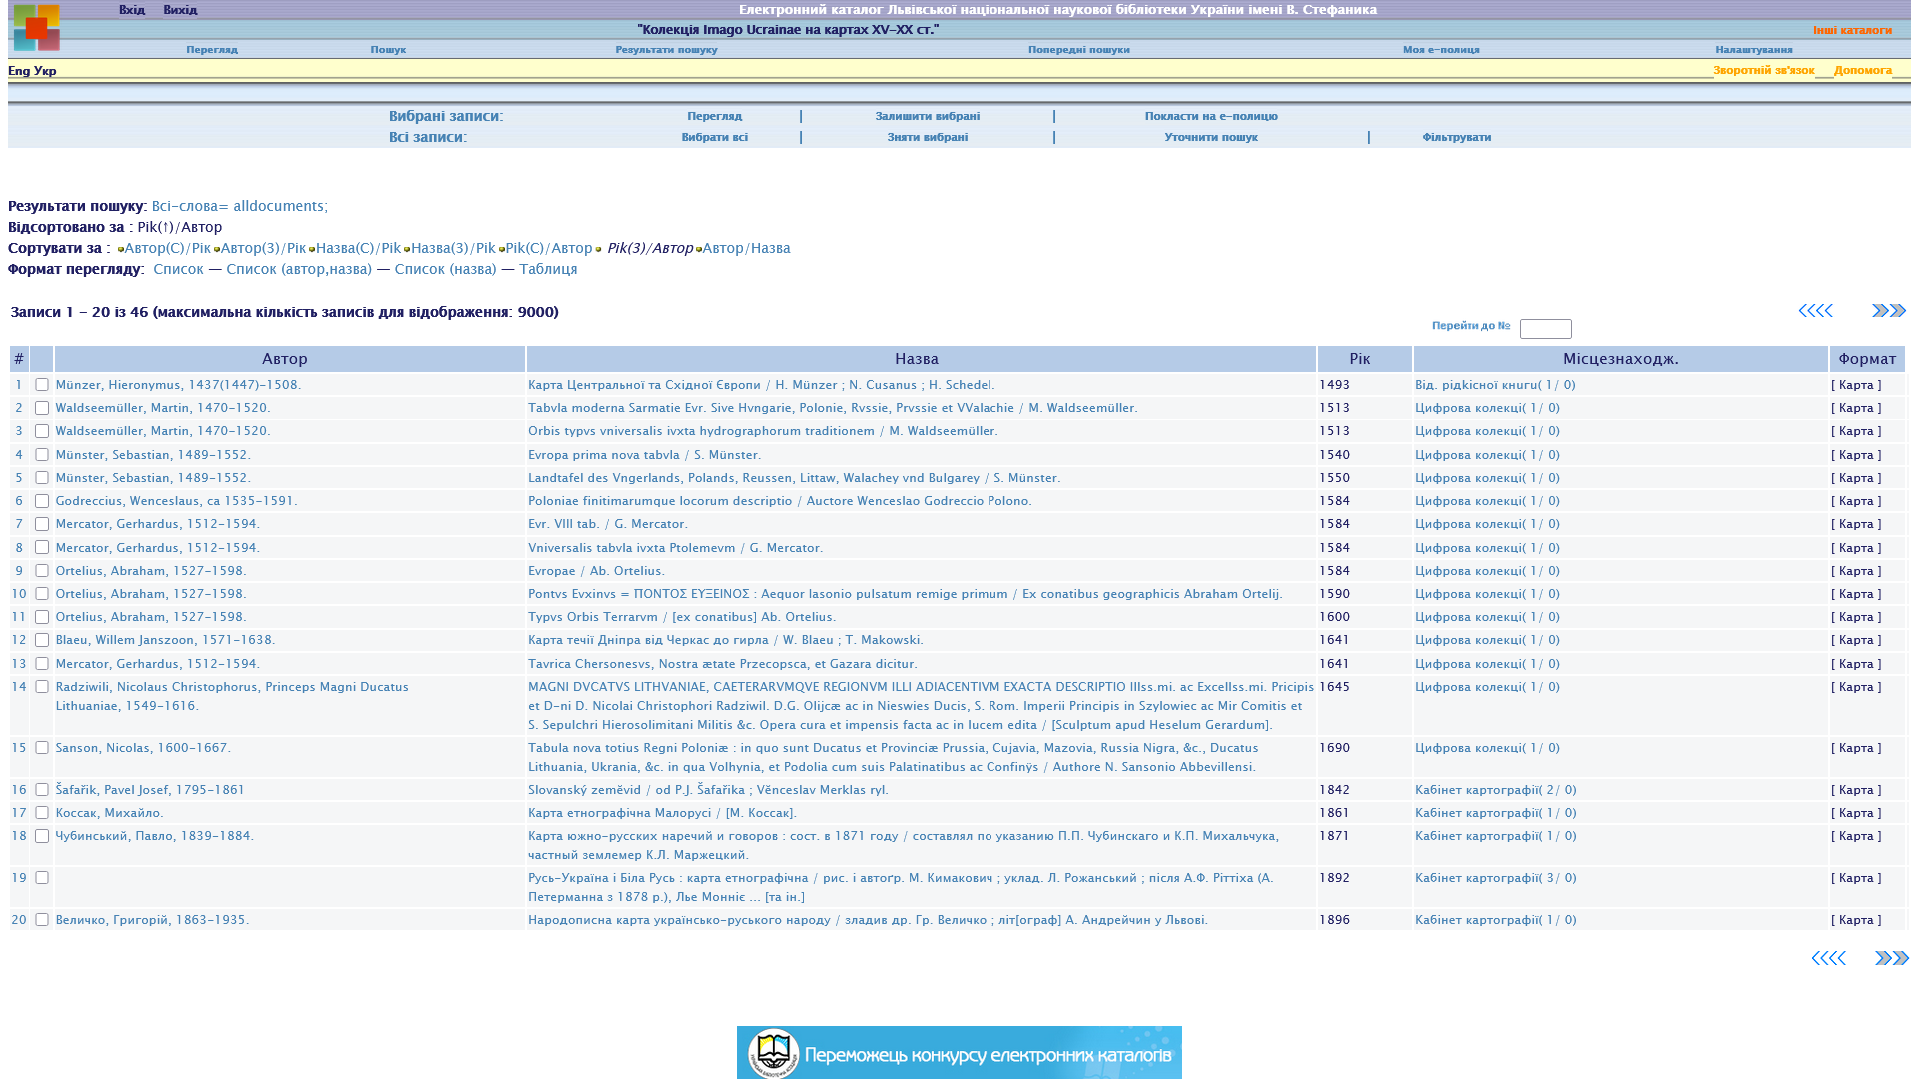1920x1080 pixels.
Task: Click top next-page arrows icon
Action: 1889,311
